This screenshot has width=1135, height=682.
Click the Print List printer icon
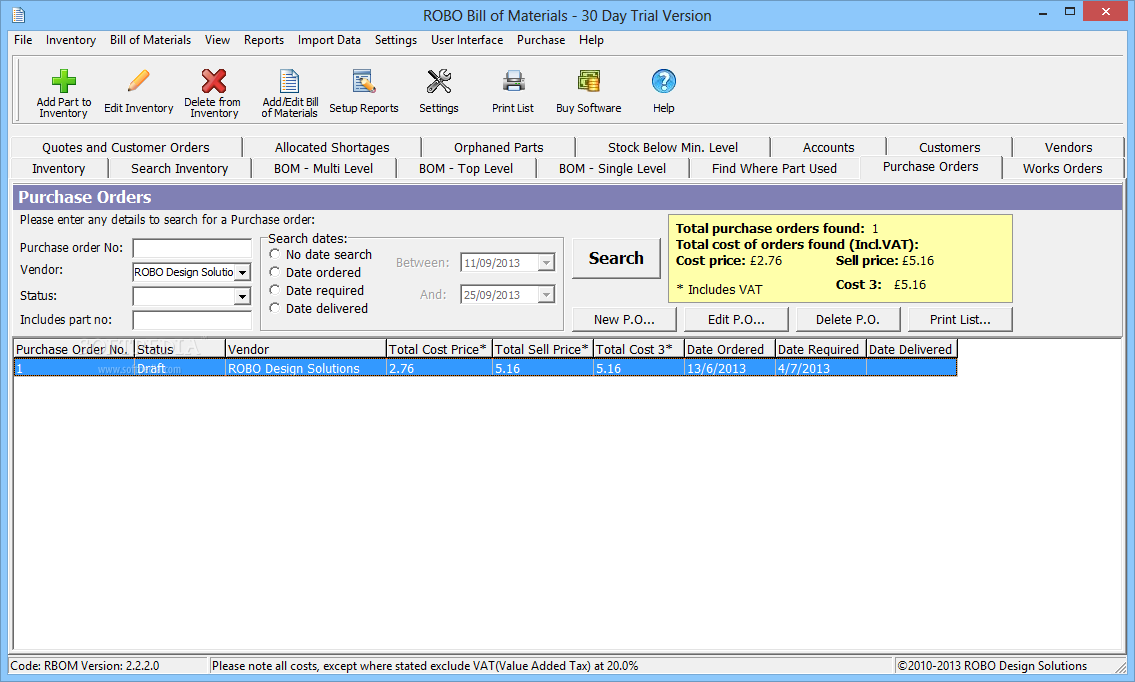tap(514, 81)
